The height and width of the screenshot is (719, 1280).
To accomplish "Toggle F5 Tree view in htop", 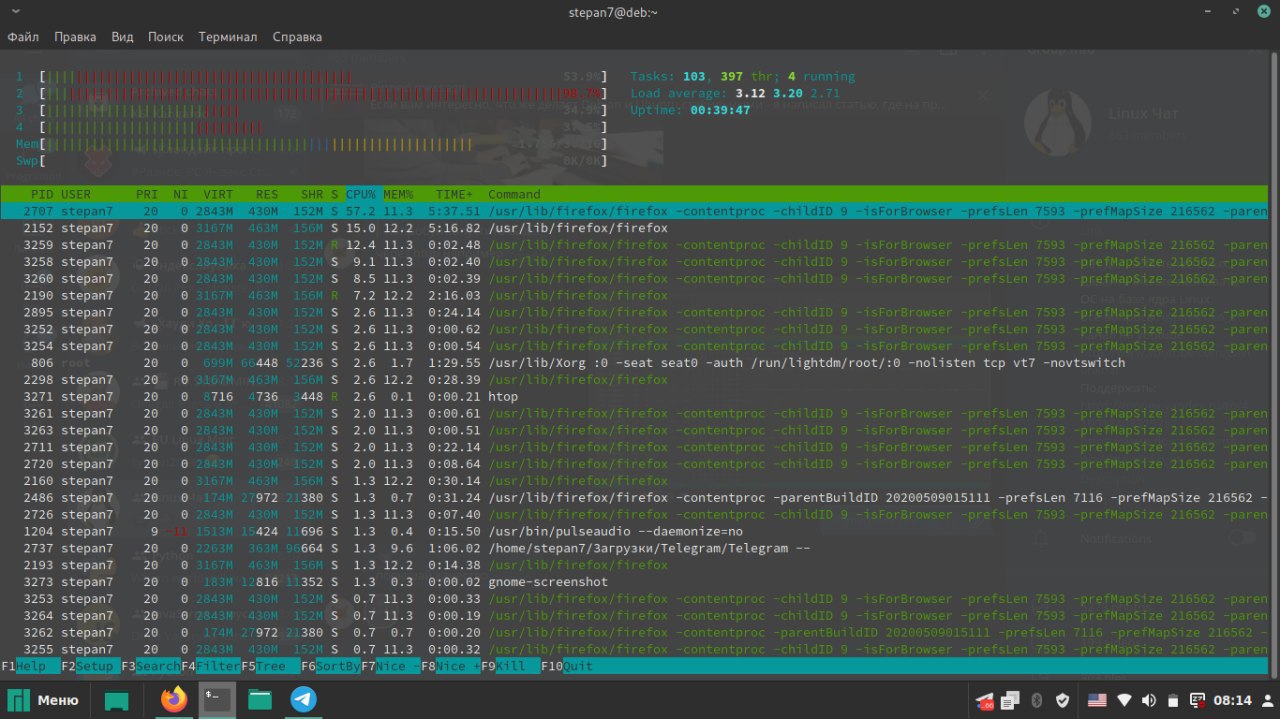I will tap(270, 666).
